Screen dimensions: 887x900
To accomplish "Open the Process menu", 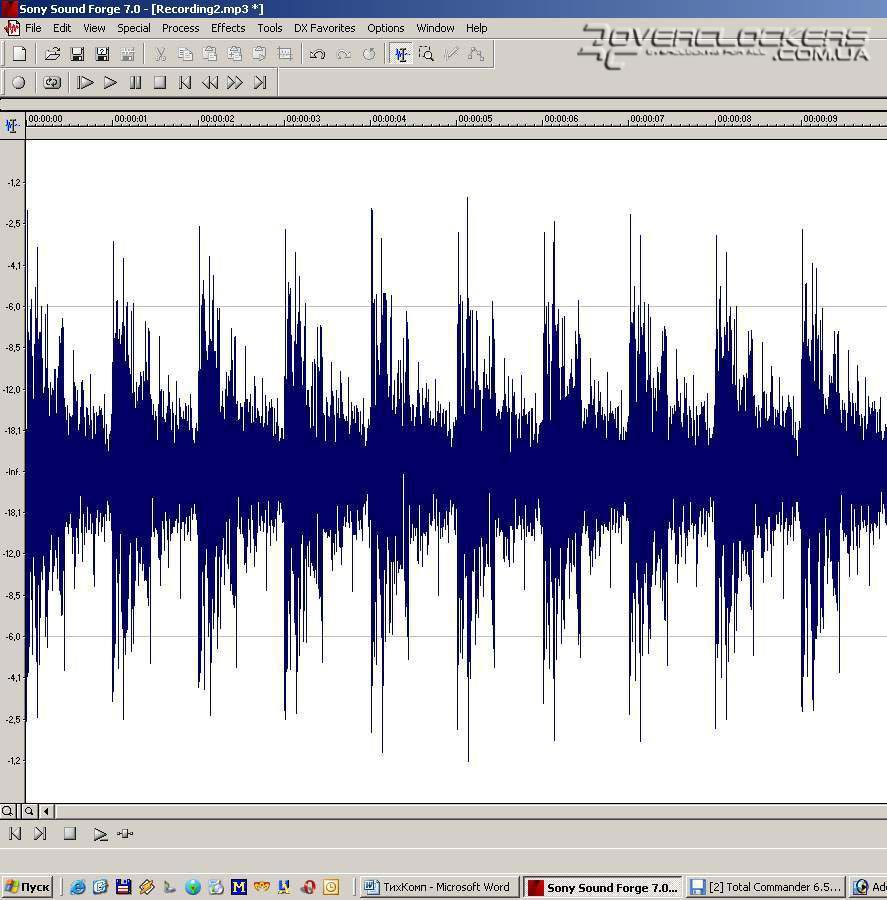I will (180, 28).
